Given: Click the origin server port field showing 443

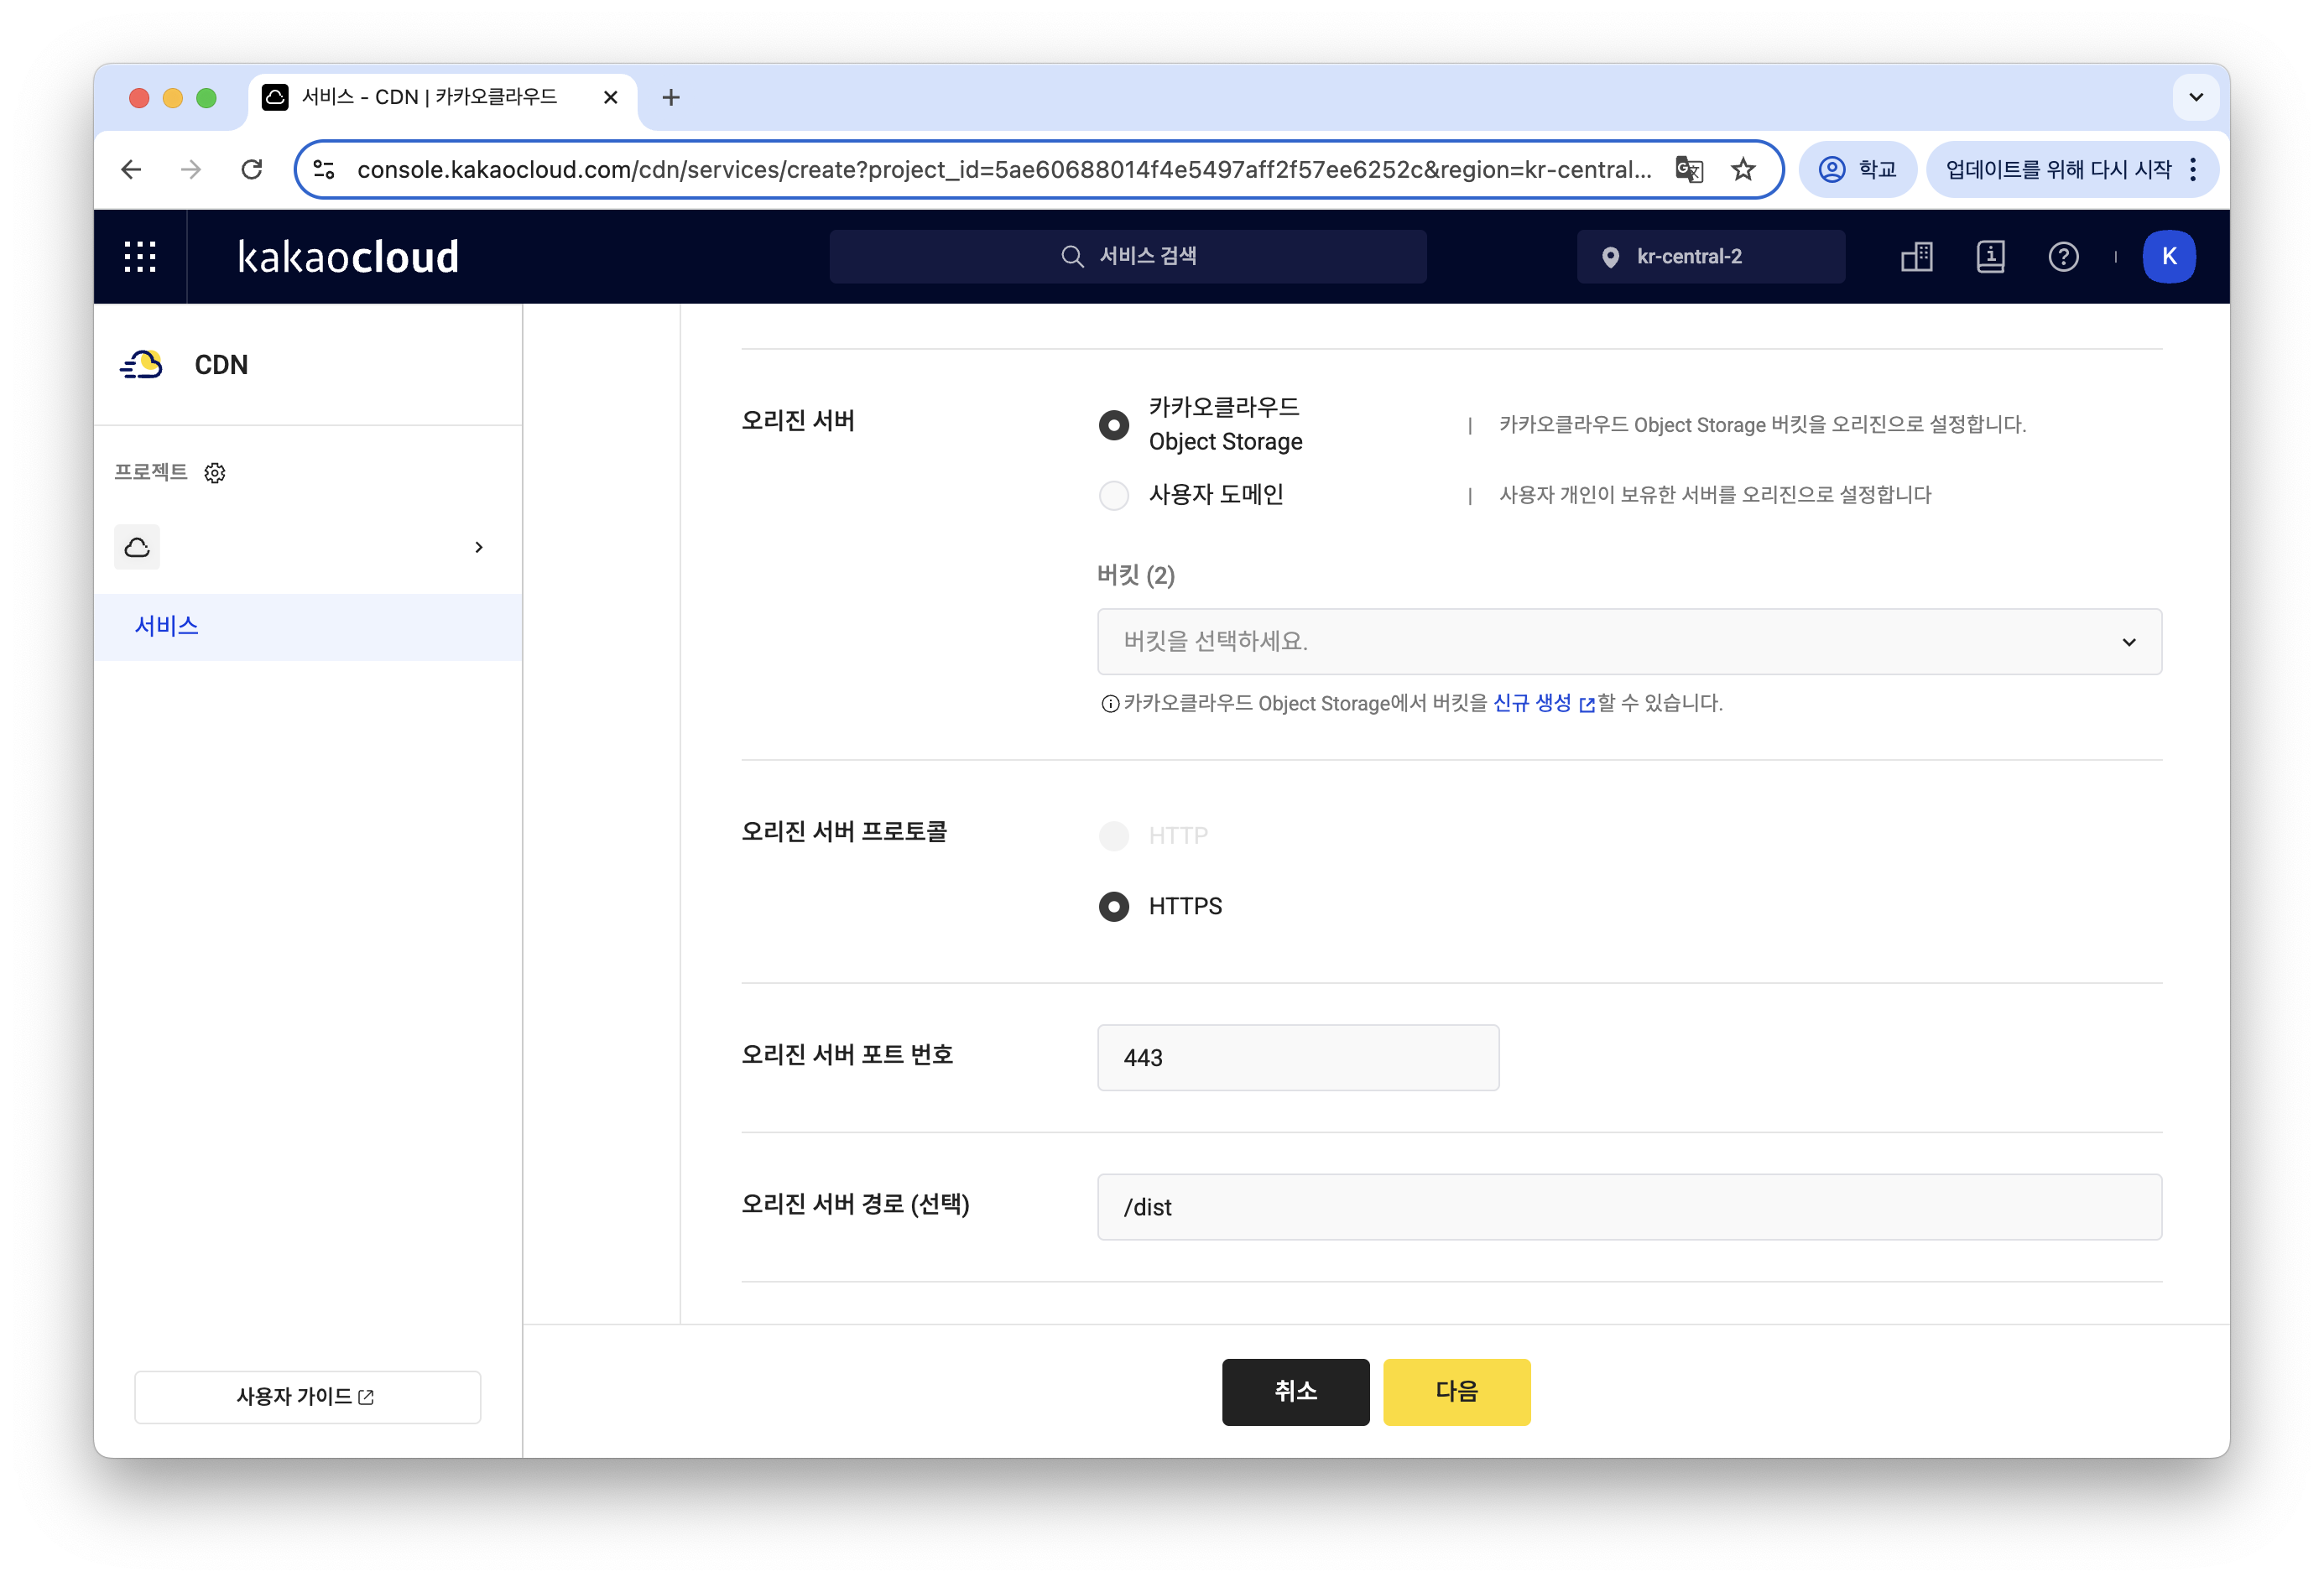Looking at the screenshot, I should (x=1298, y=1058).
